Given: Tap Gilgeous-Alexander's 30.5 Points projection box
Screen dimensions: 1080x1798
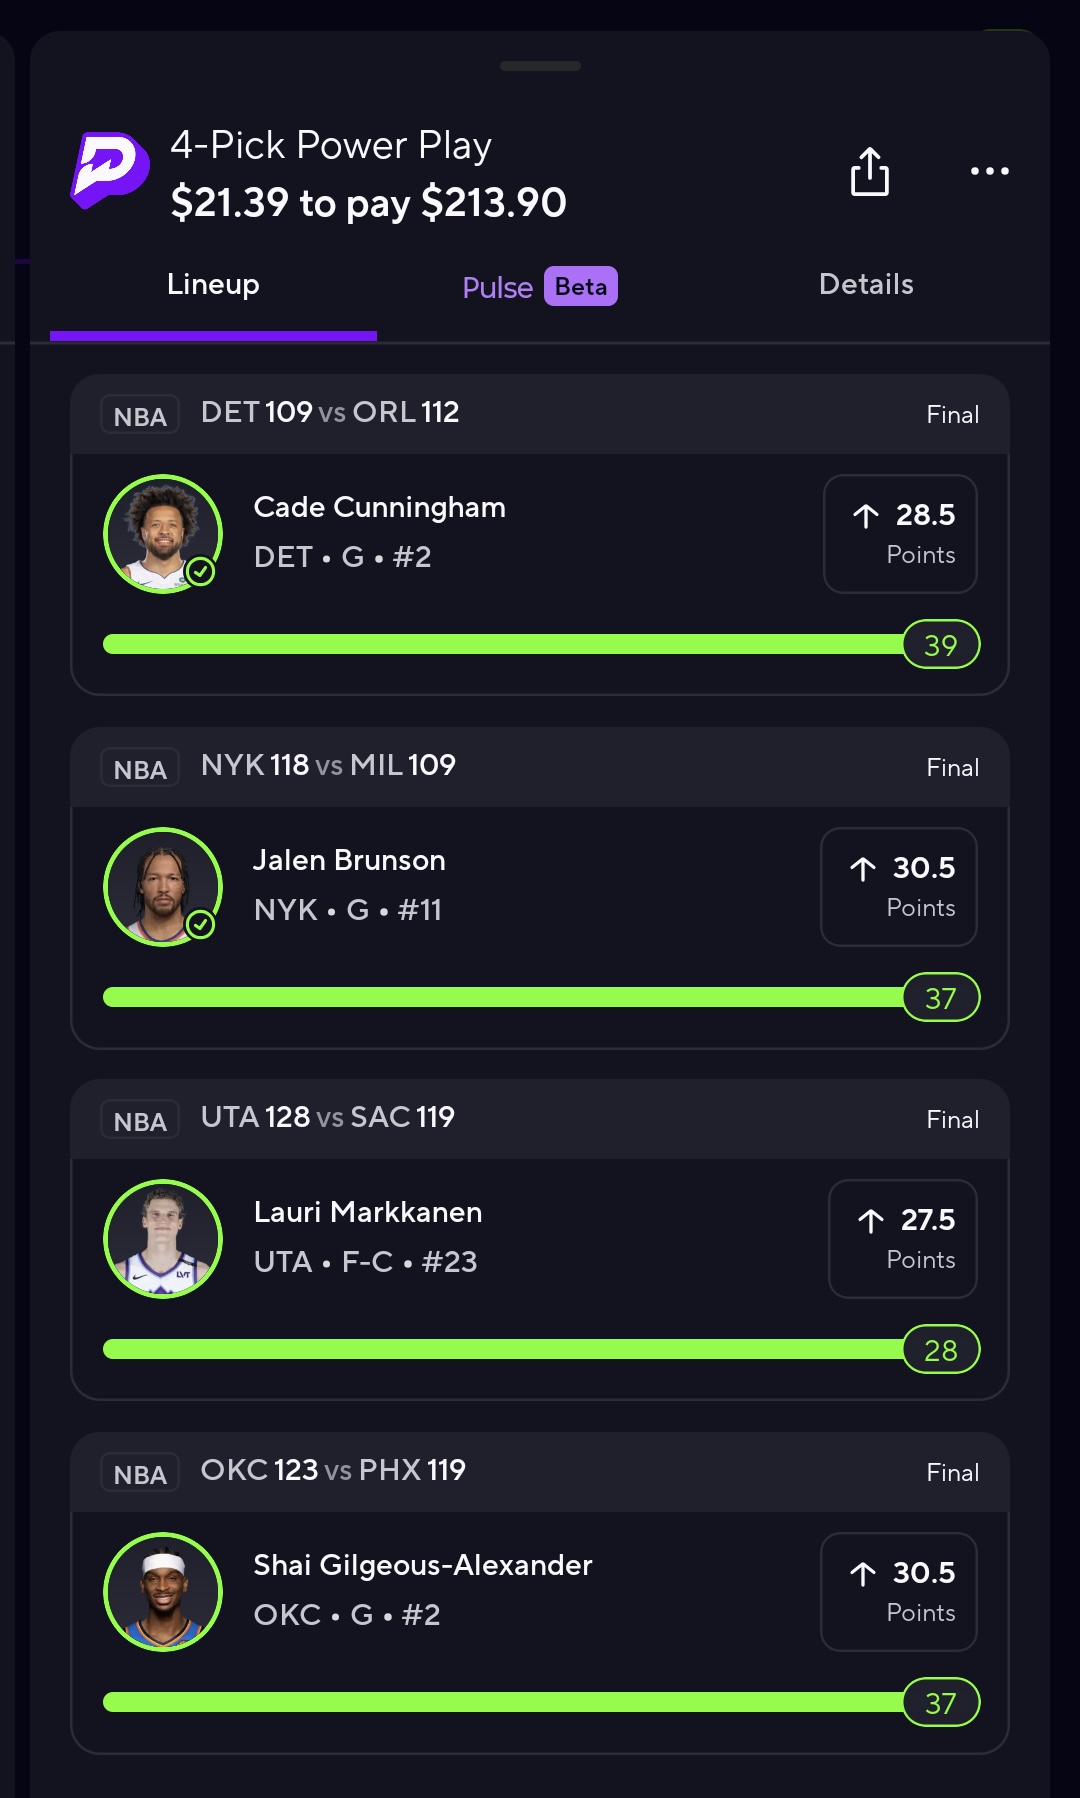Looking at the screenshot, I should click(x=898, y=1591).
